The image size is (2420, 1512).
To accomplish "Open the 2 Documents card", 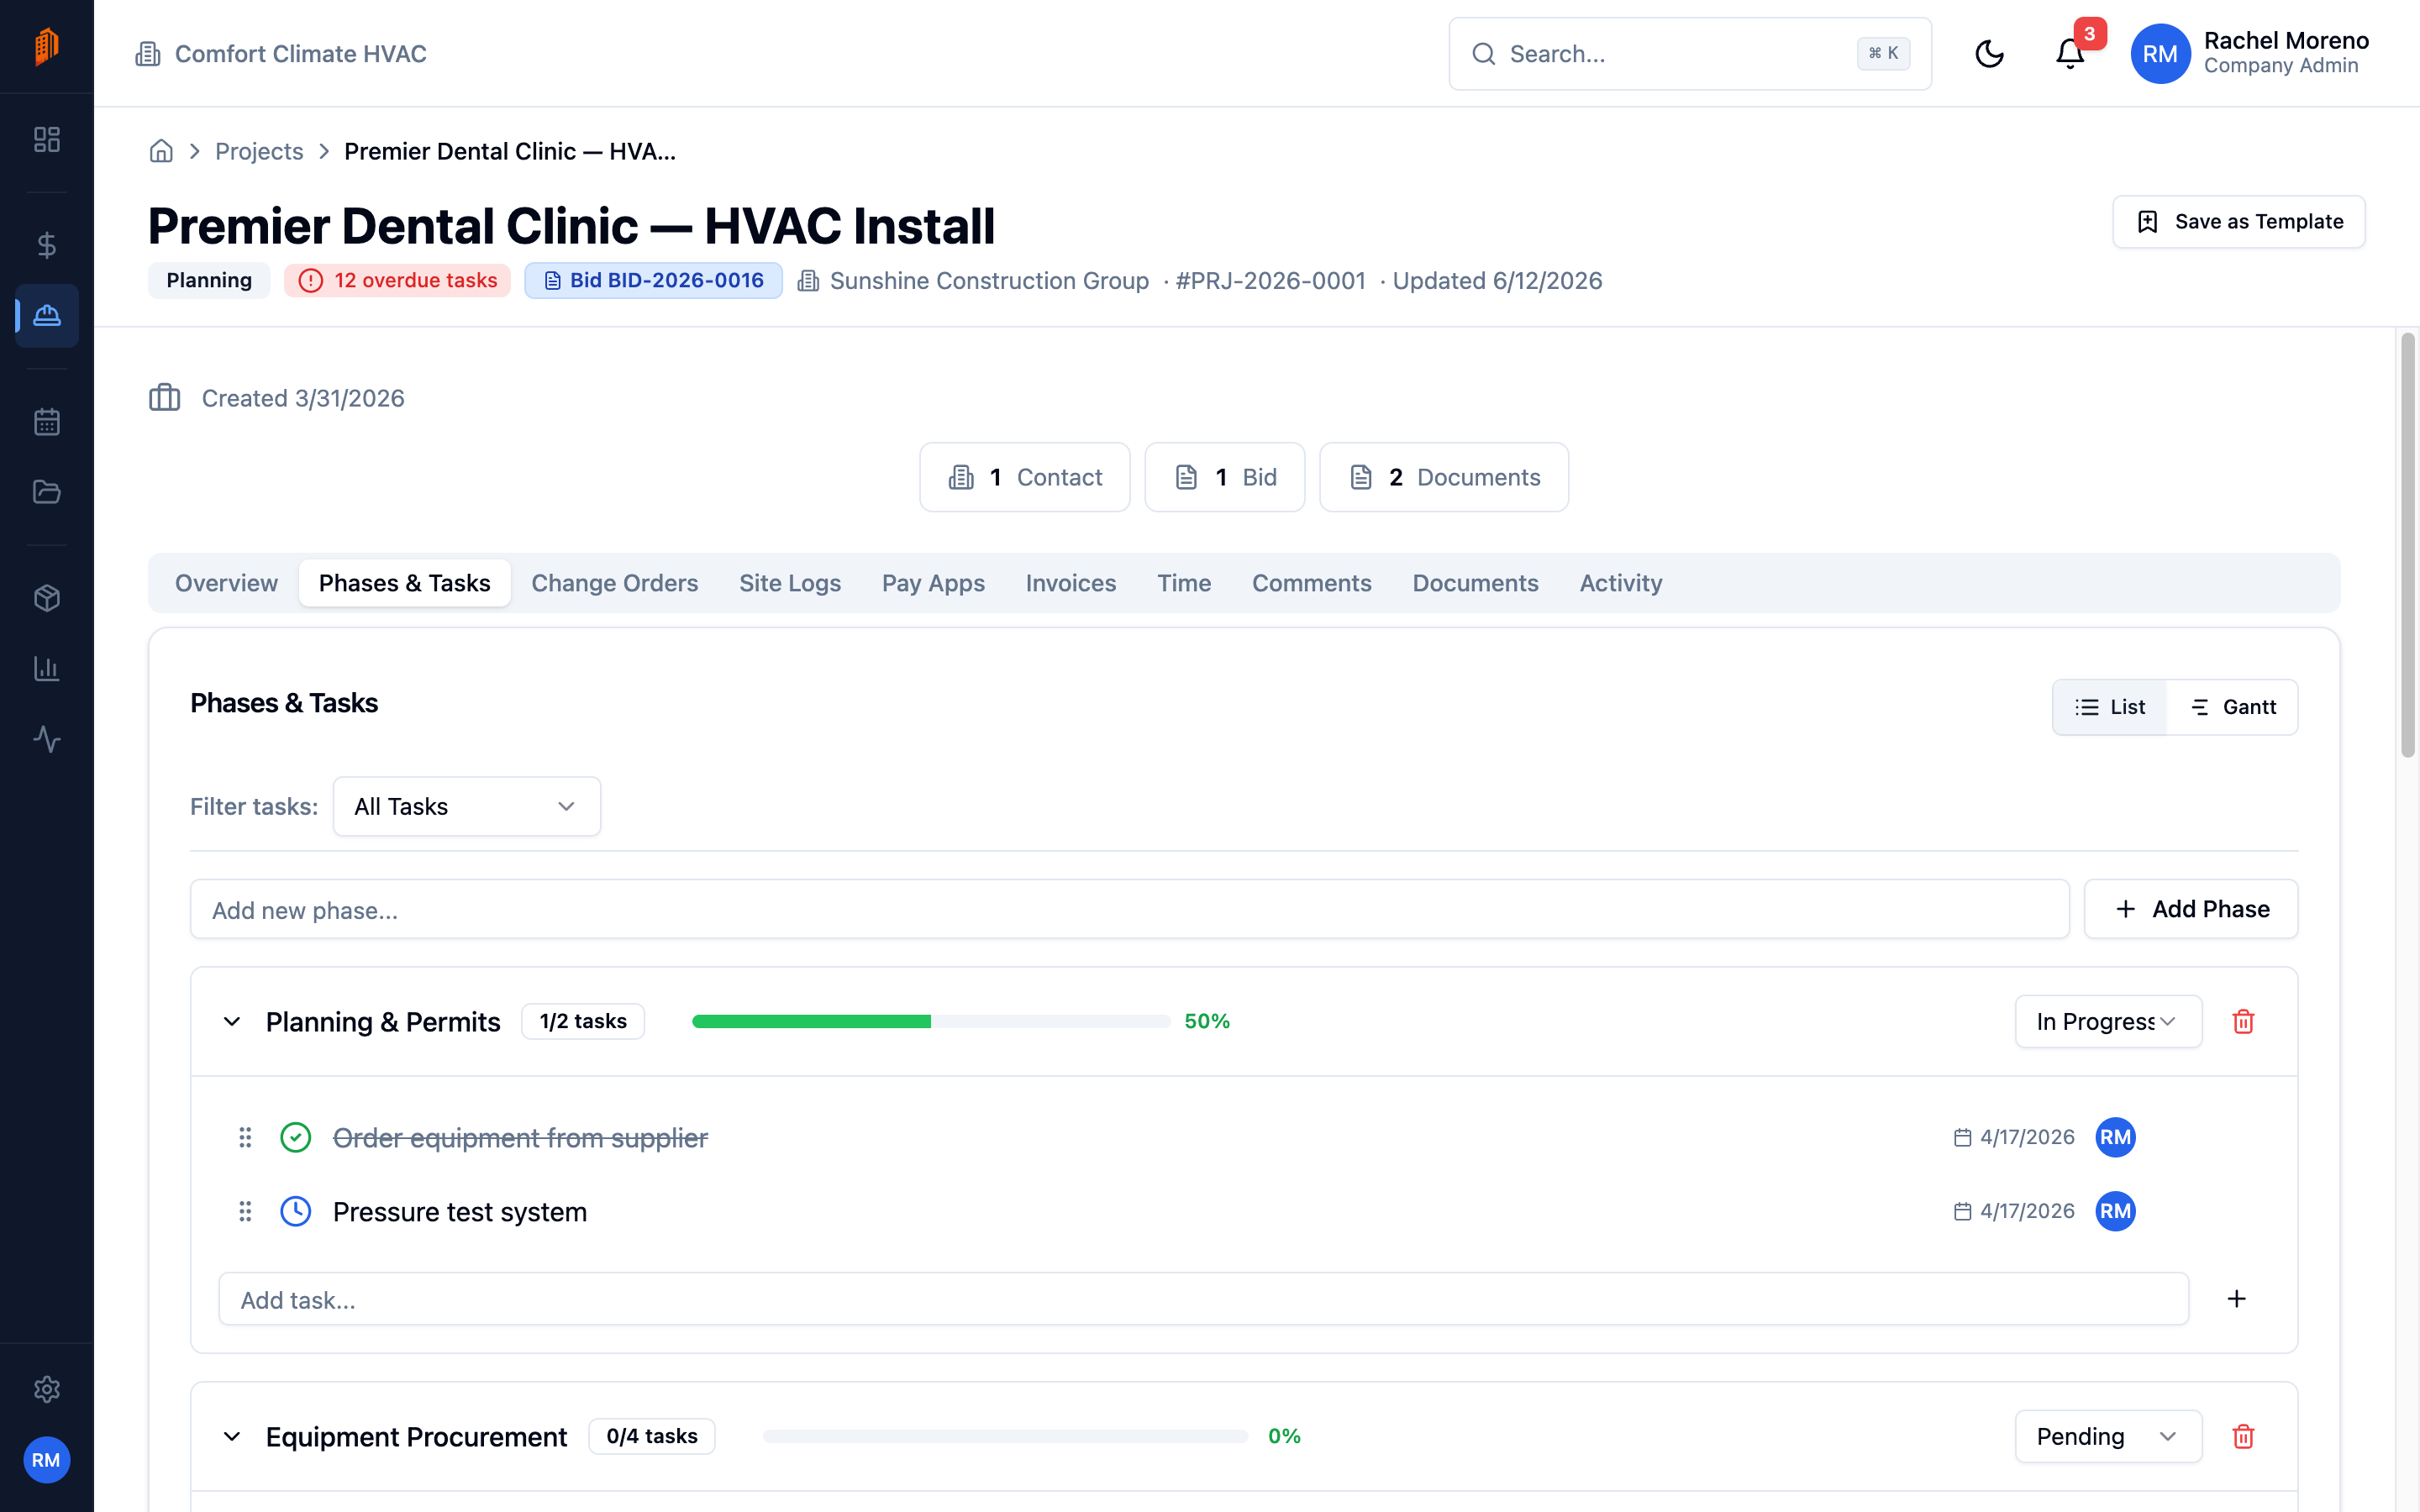I will click(1443, 477).
